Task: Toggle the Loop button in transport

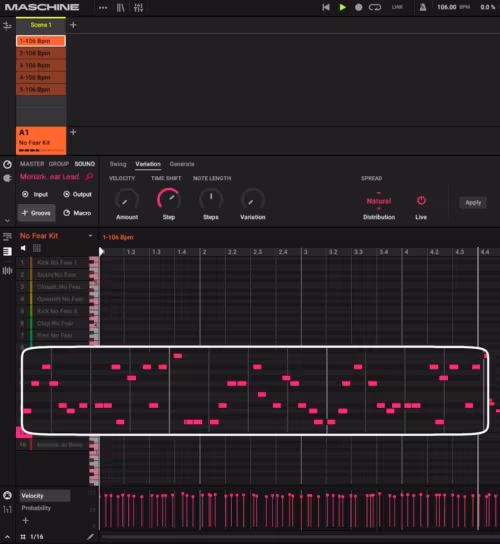Action: point(375,7)
